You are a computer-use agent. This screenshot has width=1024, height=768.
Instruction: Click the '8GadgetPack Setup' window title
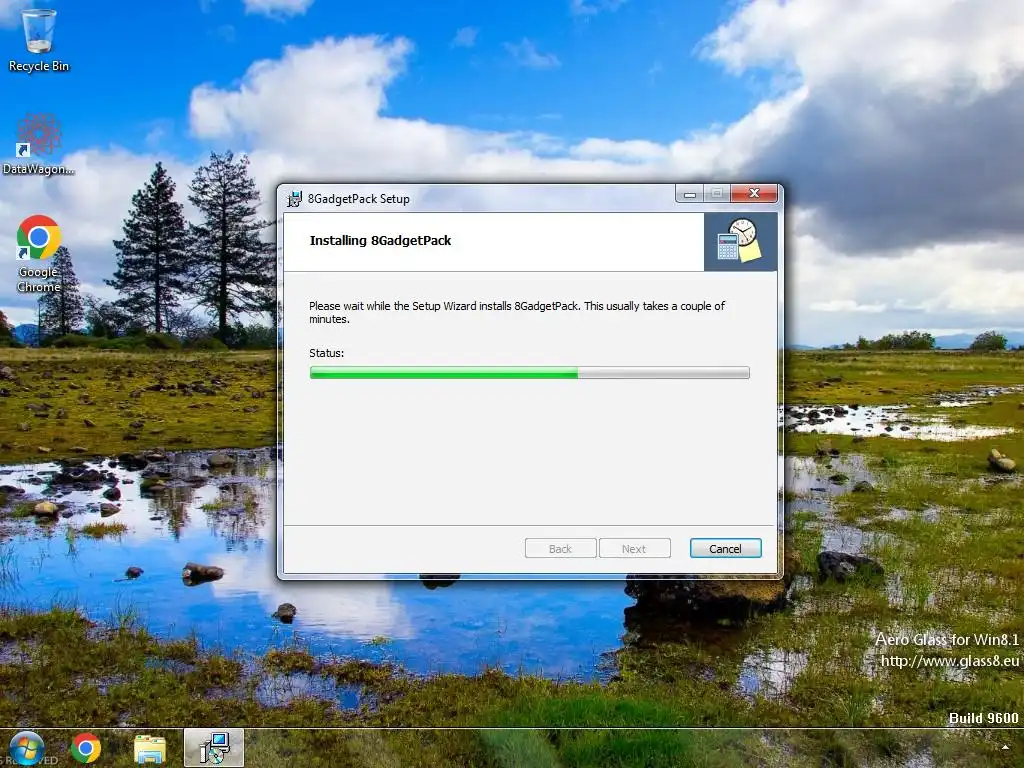click(x=359, y=199)
